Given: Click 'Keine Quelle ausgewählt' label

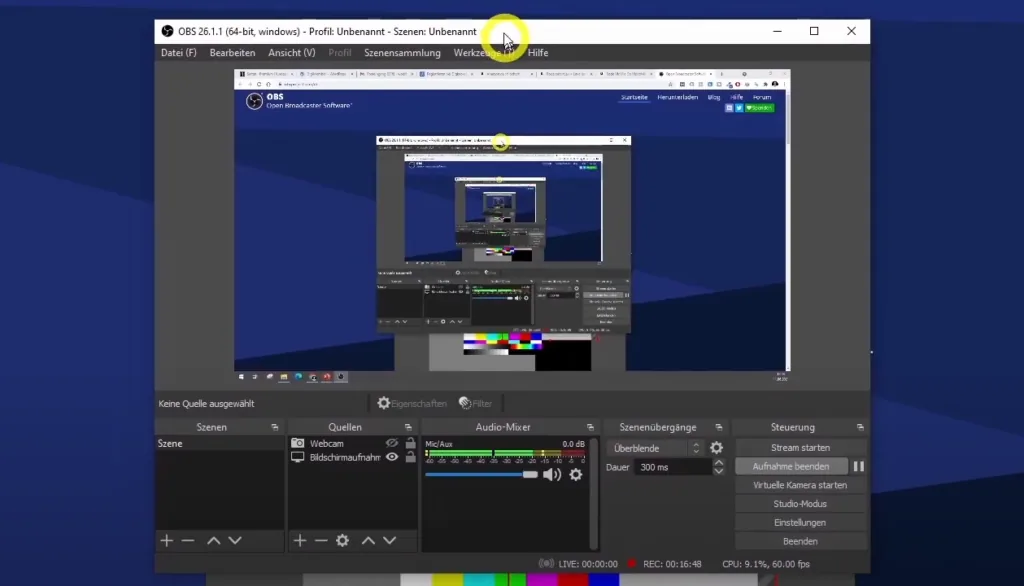Looking at the screenshot, I should tap(206, 404).
